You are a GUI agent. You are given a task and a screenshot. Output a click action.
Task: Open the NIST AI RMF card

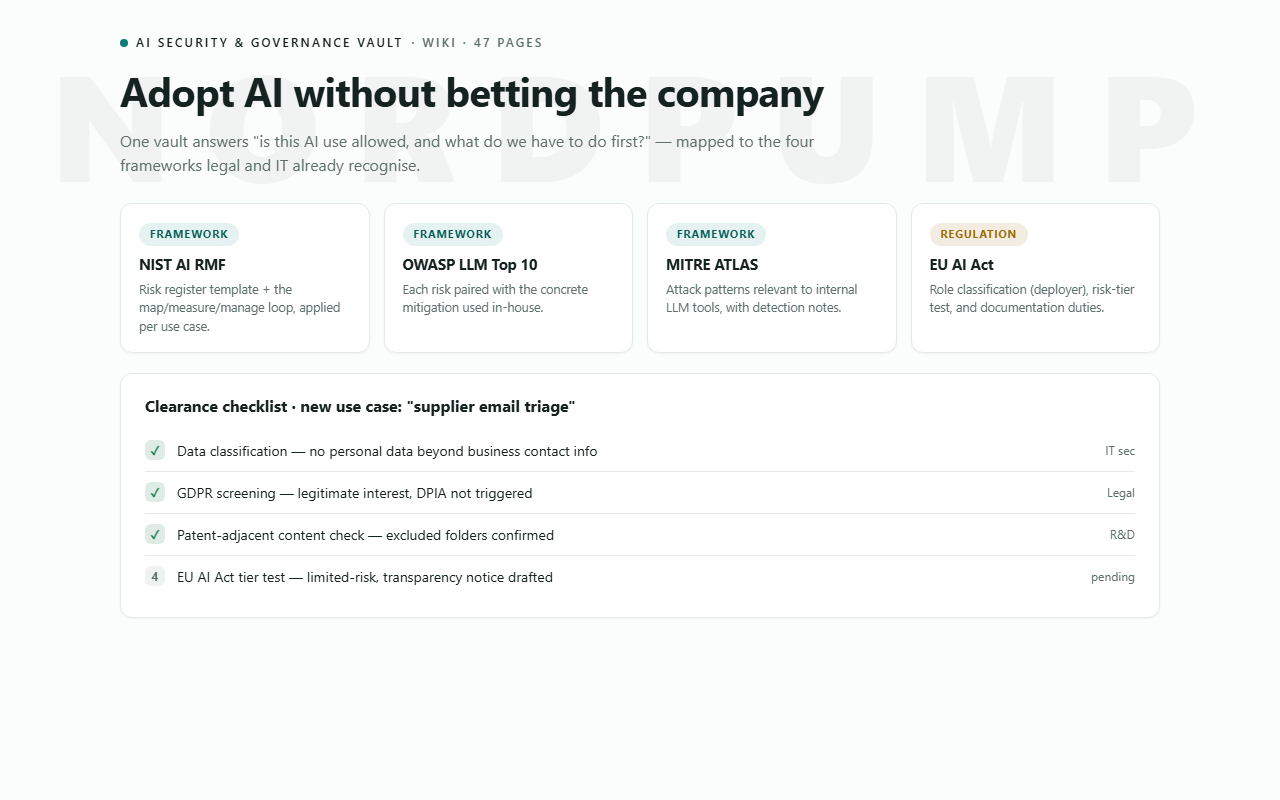(x=245, y=278)
